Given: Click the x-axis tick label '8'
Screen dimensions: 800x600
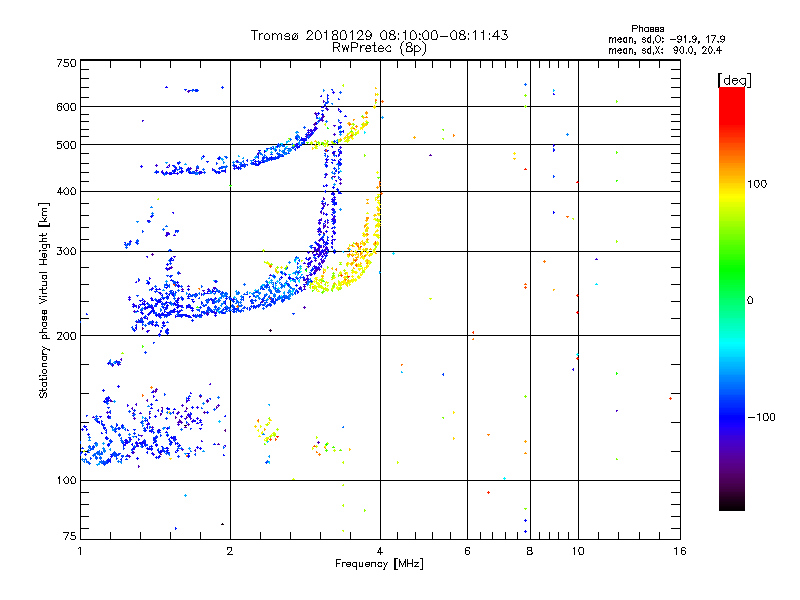Looking at the screenshot, I should point(530,551).
